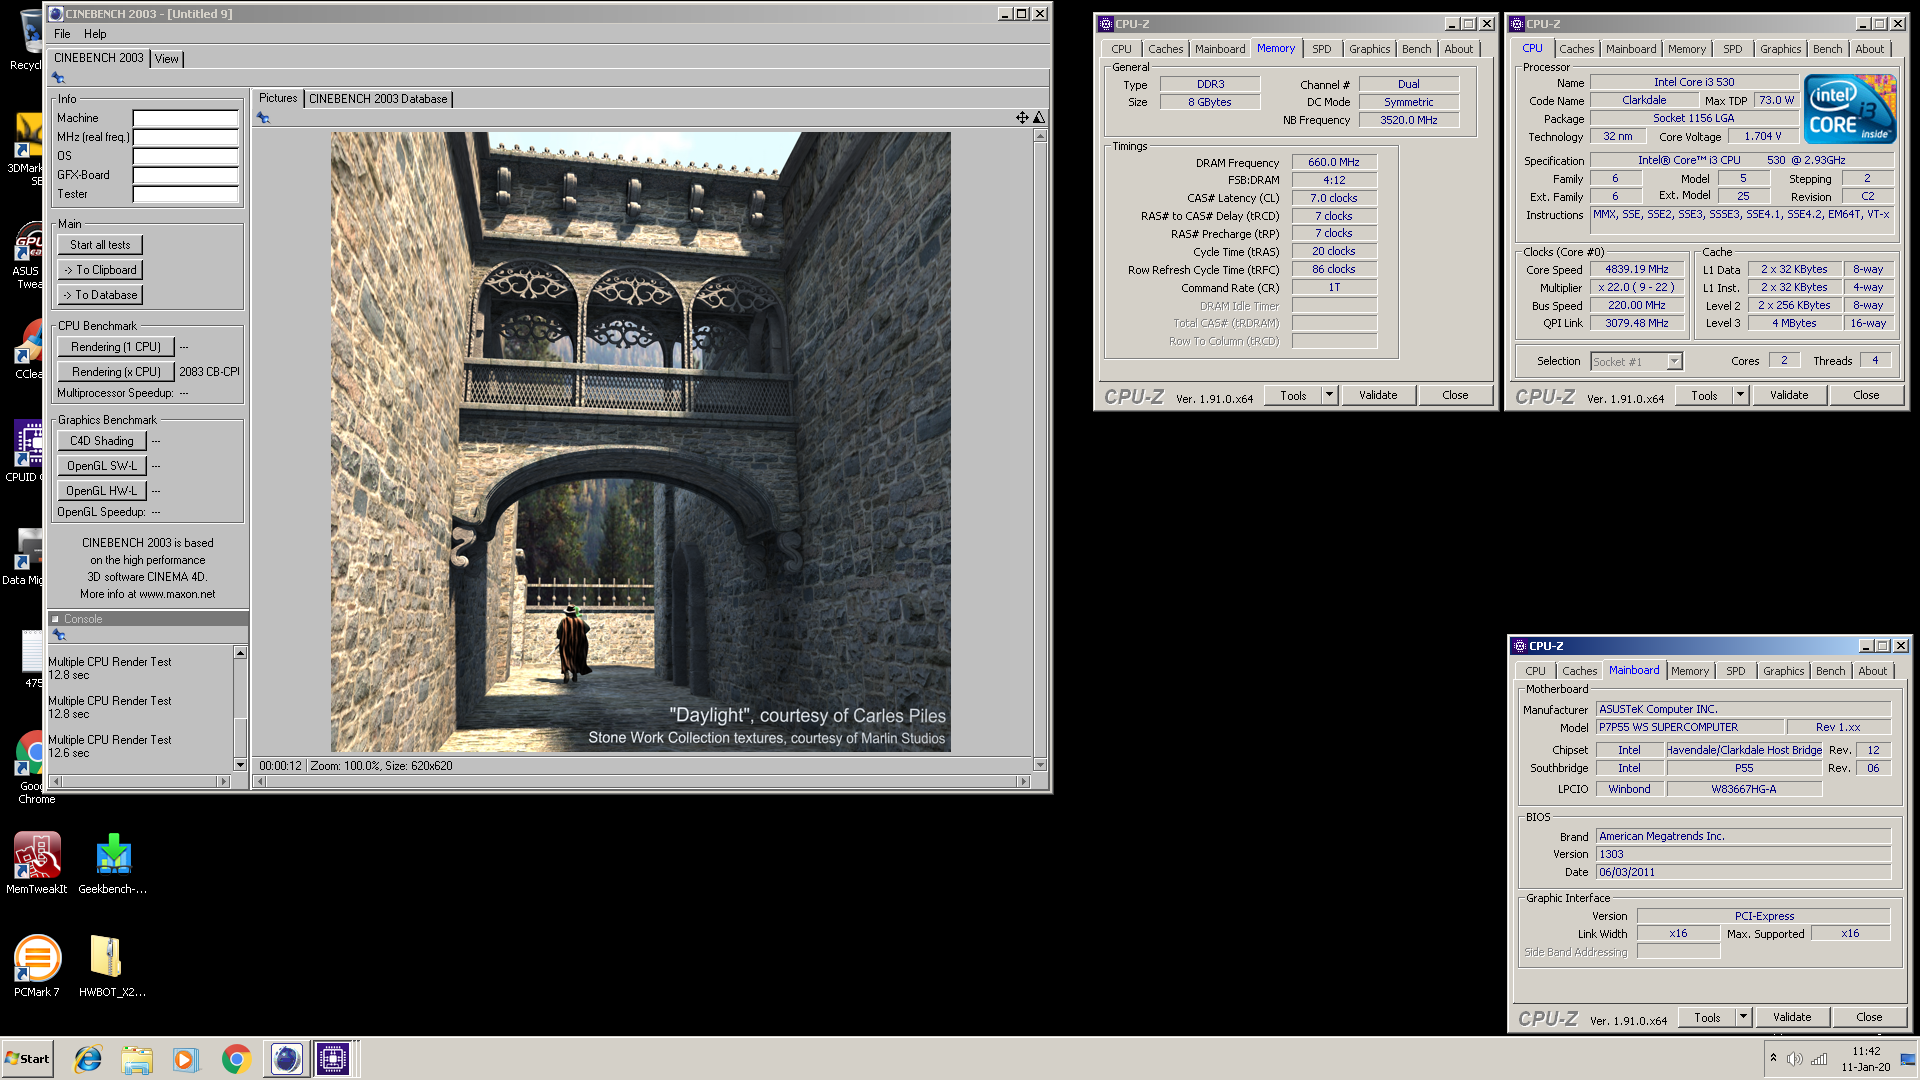Switch to the View tab in Cinebench
Image resolution: width=1920 pixels, height=1080 pixels.
167,59
